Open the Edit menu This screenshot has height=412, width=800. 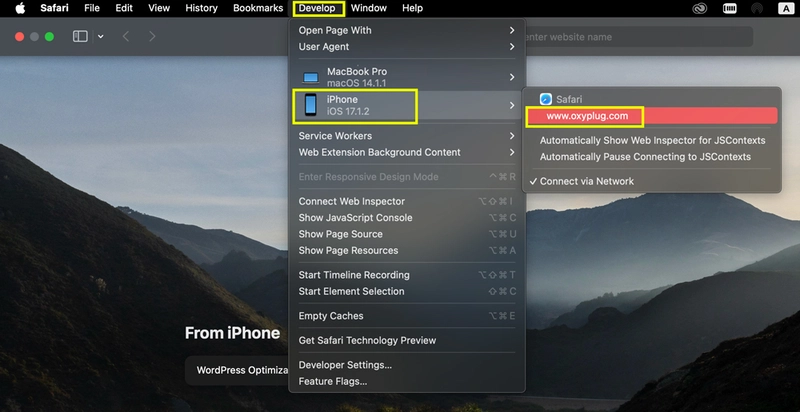click(x=124, y=8)
